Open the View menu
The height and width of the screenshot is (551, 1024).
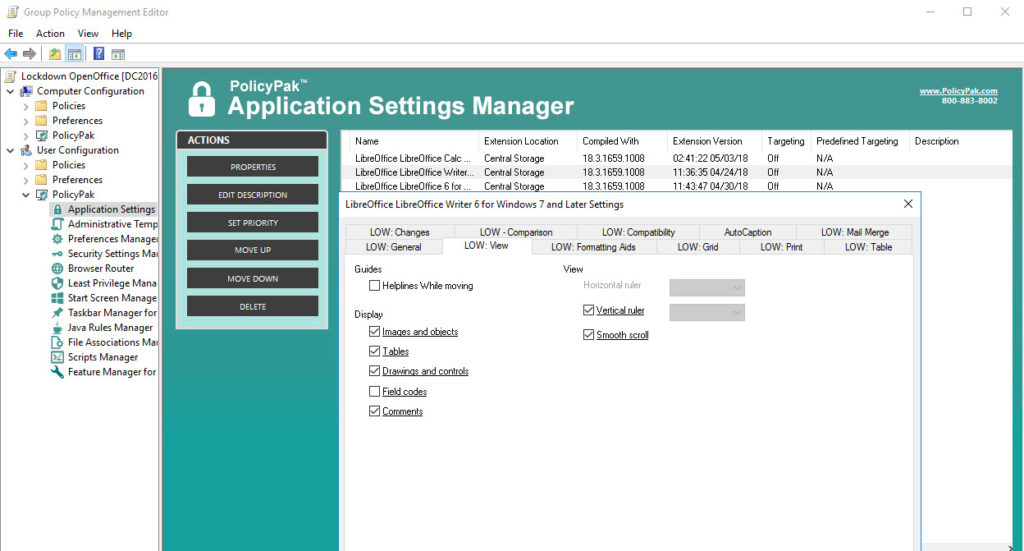pos(88,33)
